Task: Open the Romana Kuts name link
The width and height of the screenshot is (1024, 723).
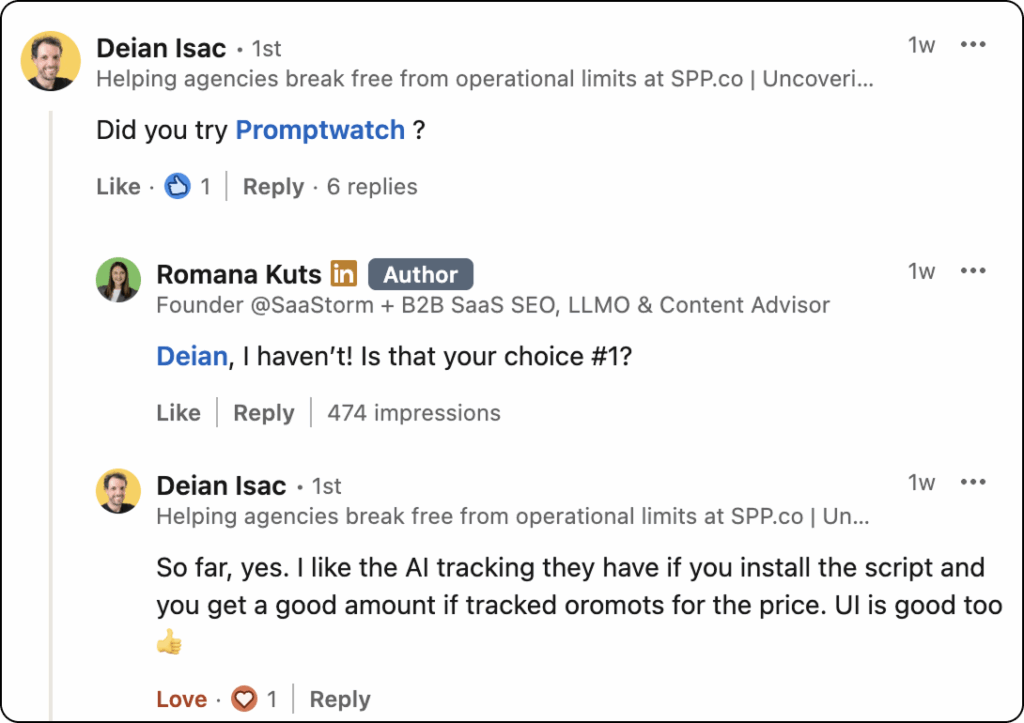Action: [x=239, y=274]
